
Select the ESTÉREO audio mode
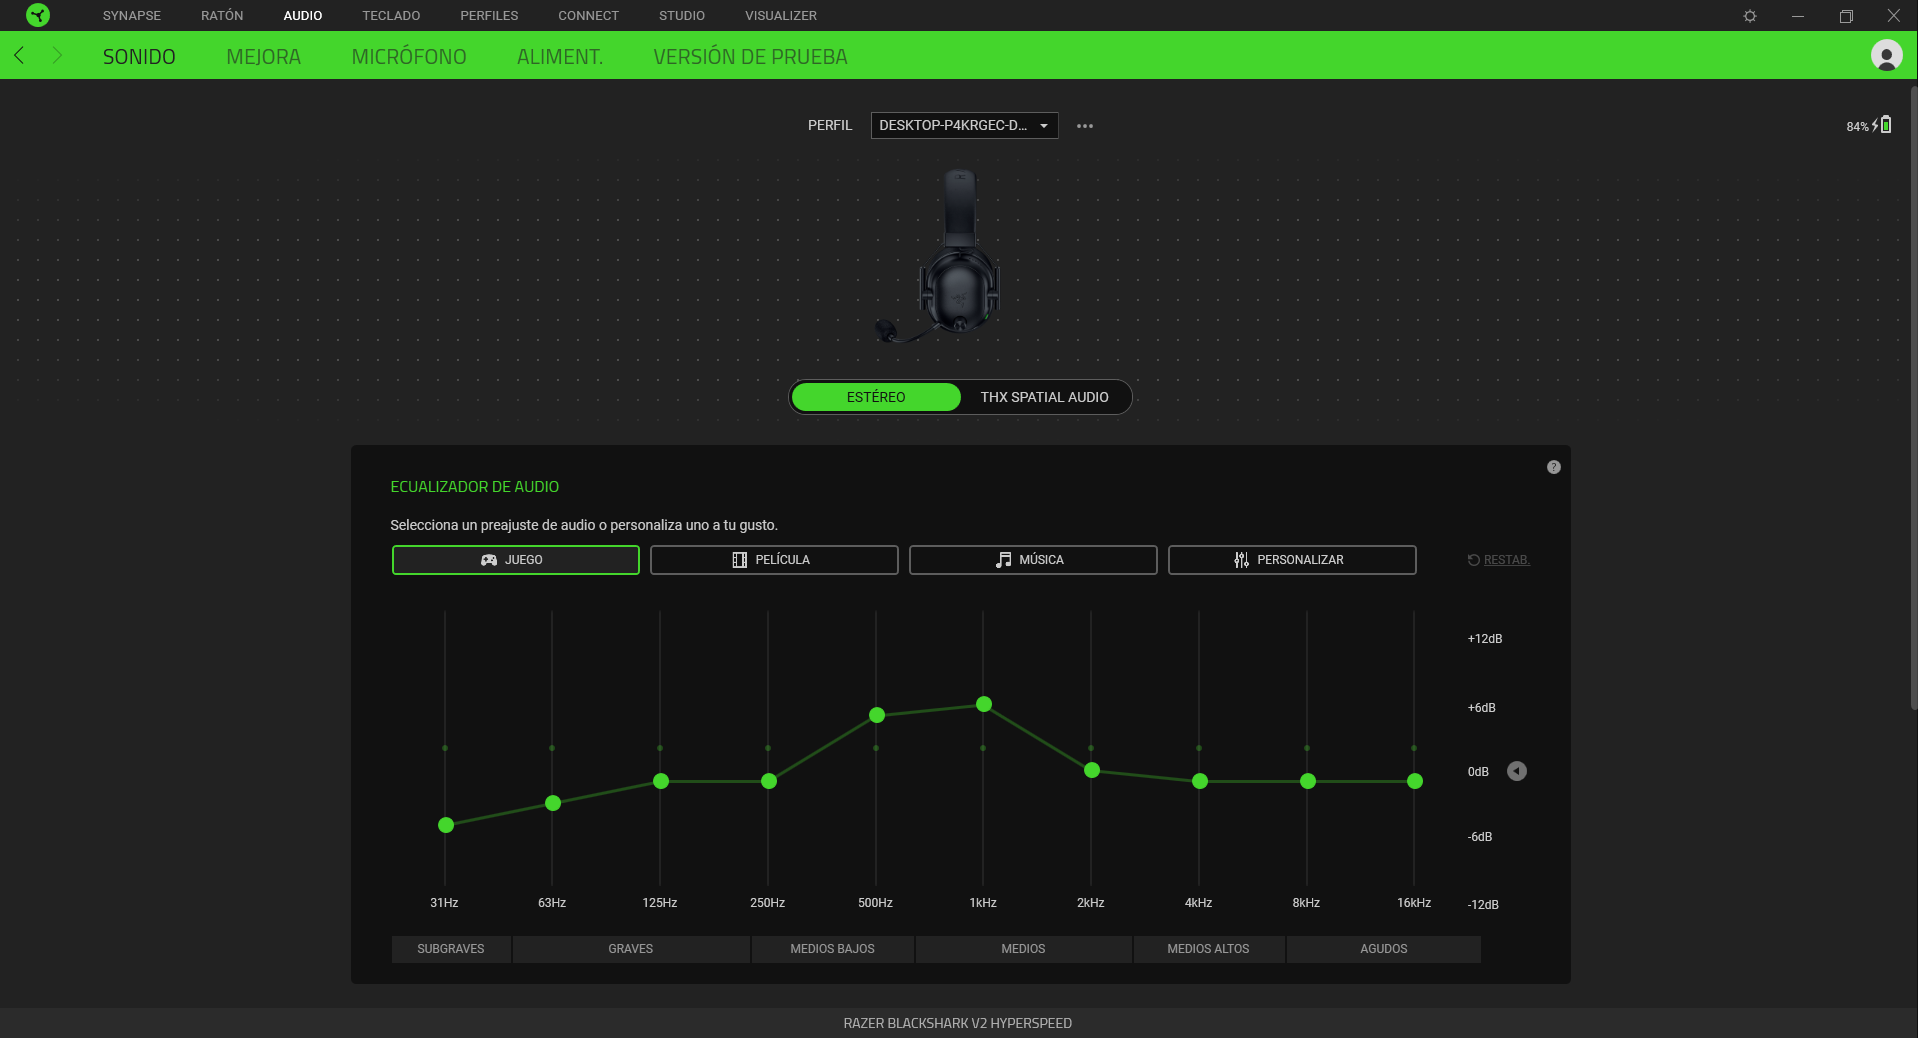pyautogui.click(x=875, y=397)
